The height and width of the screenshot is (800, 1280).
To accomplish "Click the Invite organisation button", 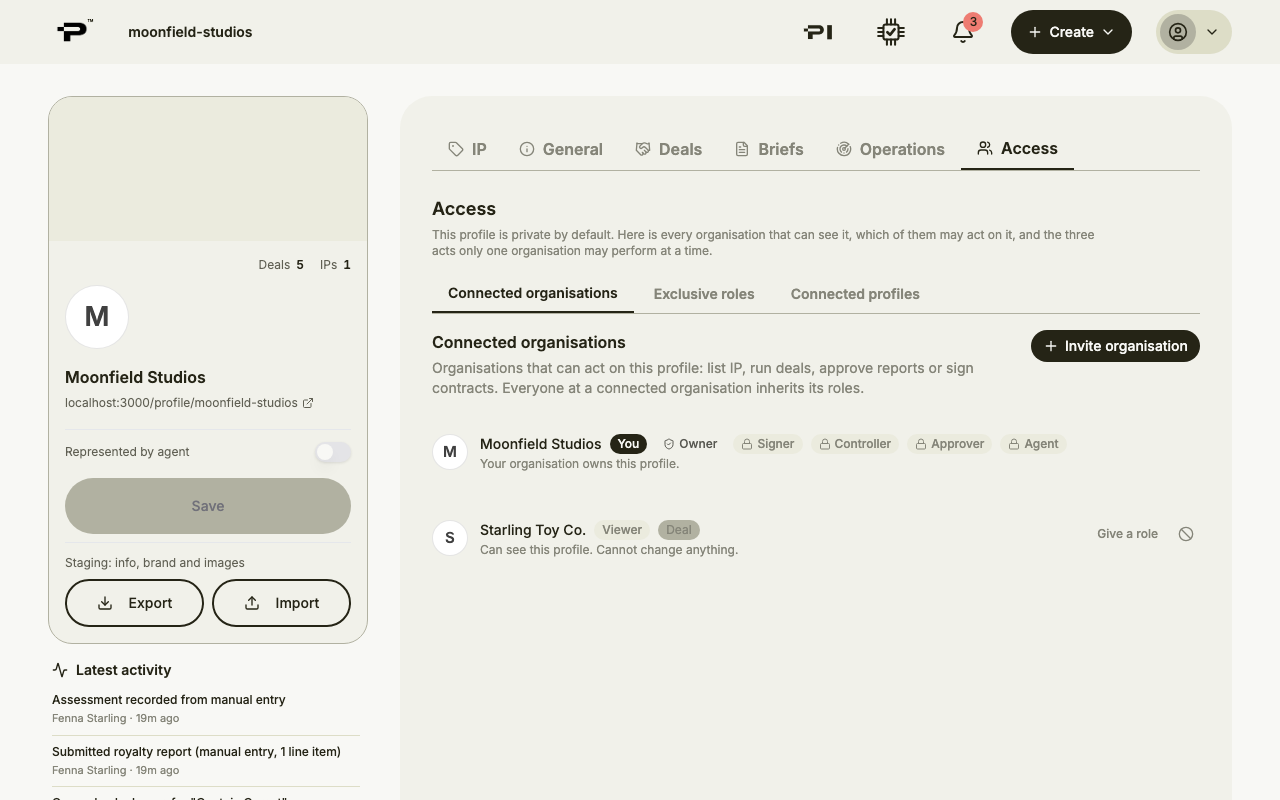I will pyautogui.click(x=1115, y=346).
